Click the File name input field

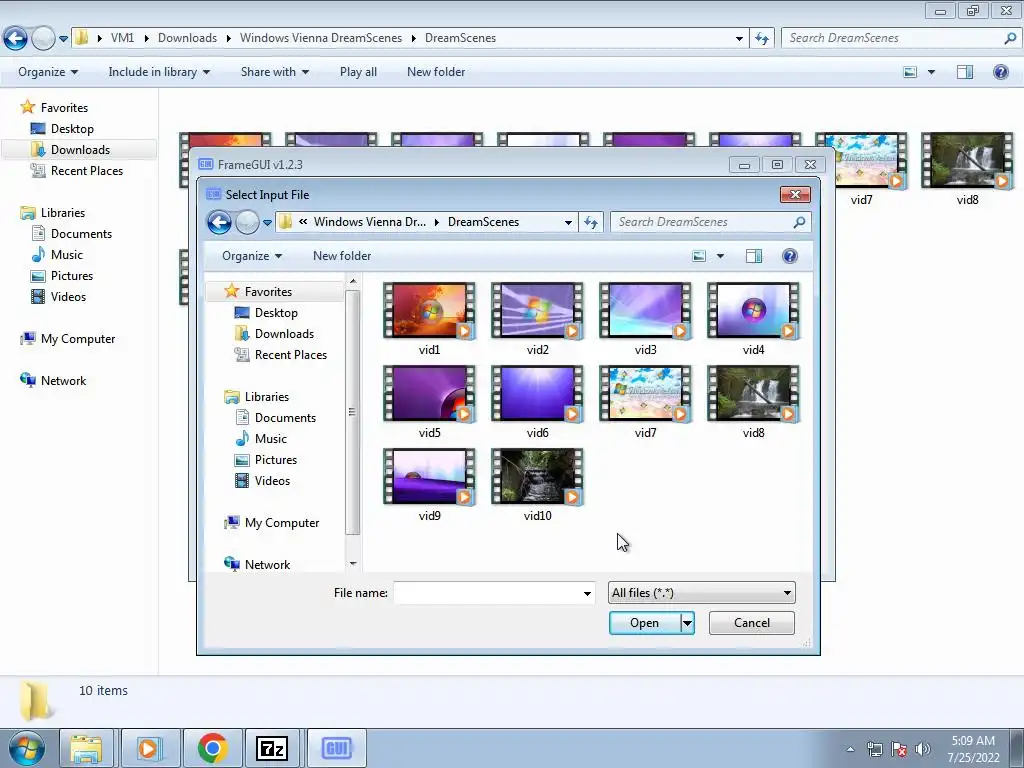click(x=487, y=593)
